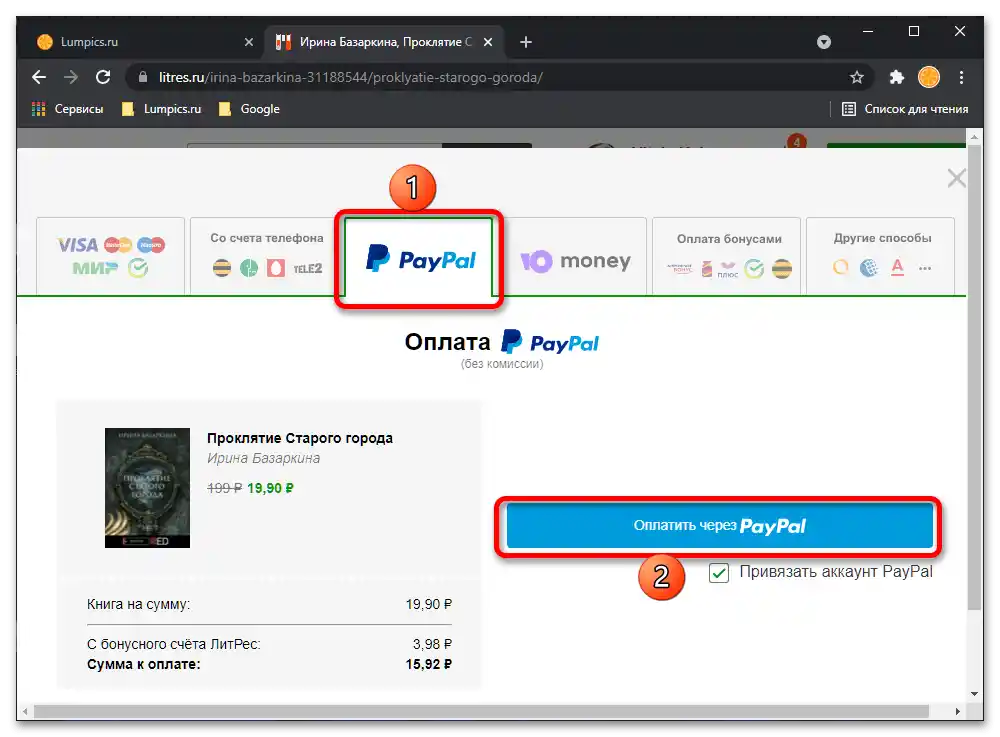Open the Google bookmark folder

pyautogui.click(x=249, y=109)
